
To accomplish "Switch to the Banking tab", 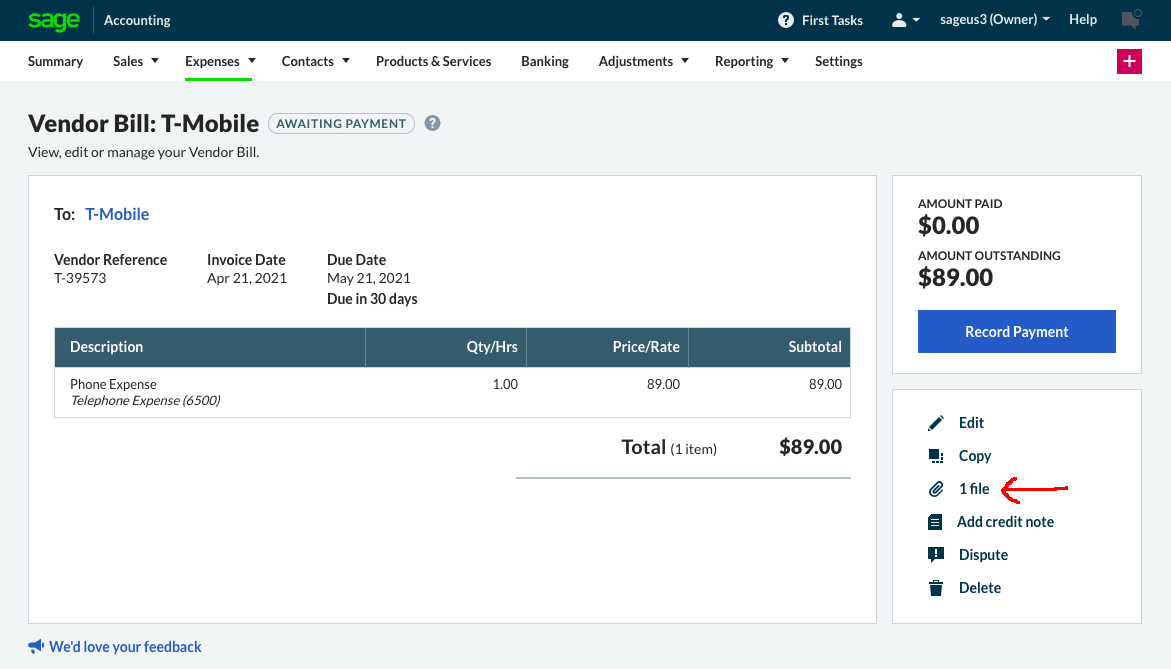I will click(x=545, y=61).
